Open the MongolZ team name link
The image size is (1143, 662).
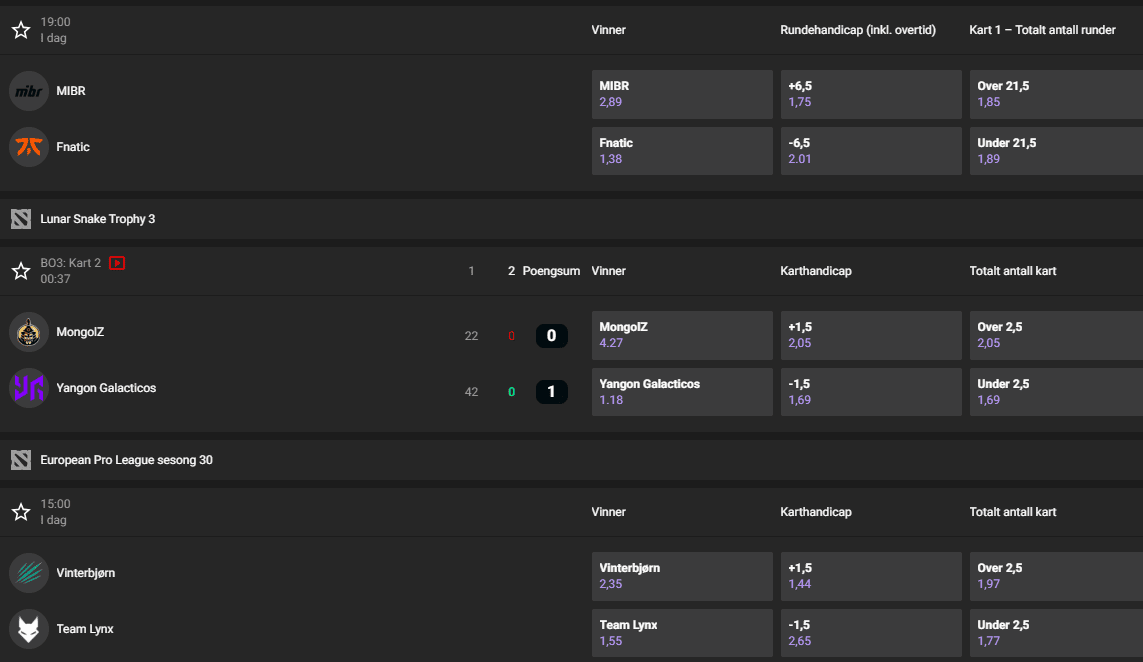tap(80, 332)
